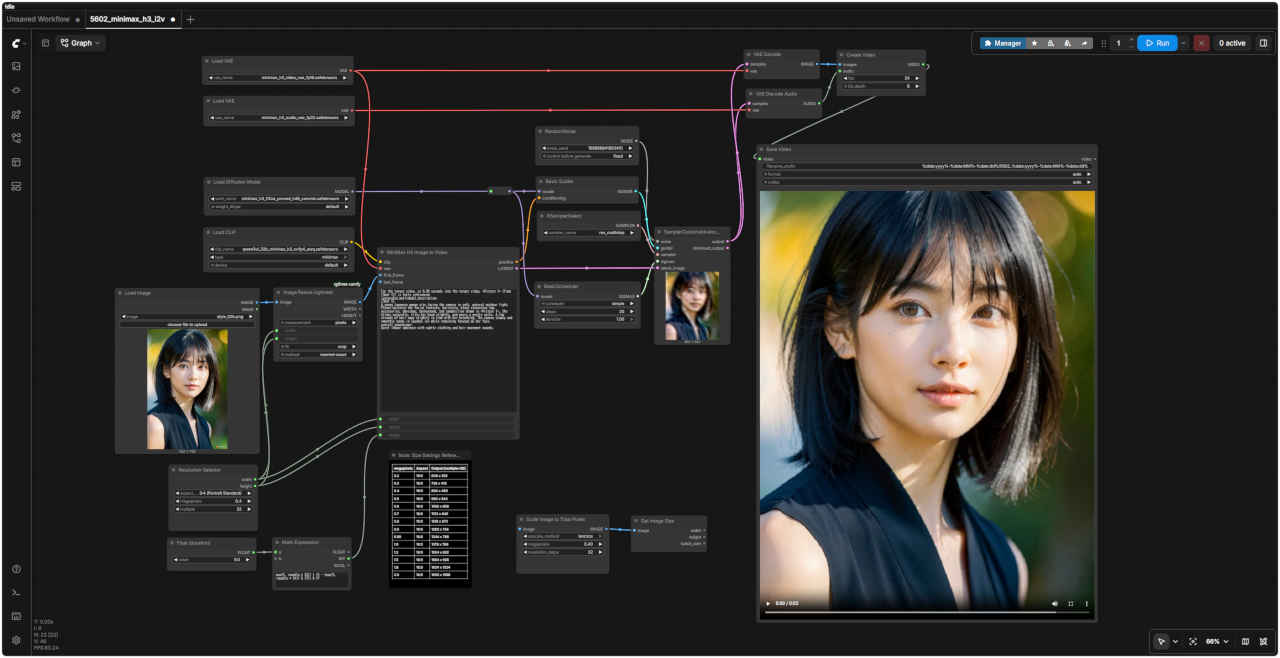The width and height of the screenshot is (1280, 658).
Task: Switch to the Unsaved Workflow tab
Action: 38,19
